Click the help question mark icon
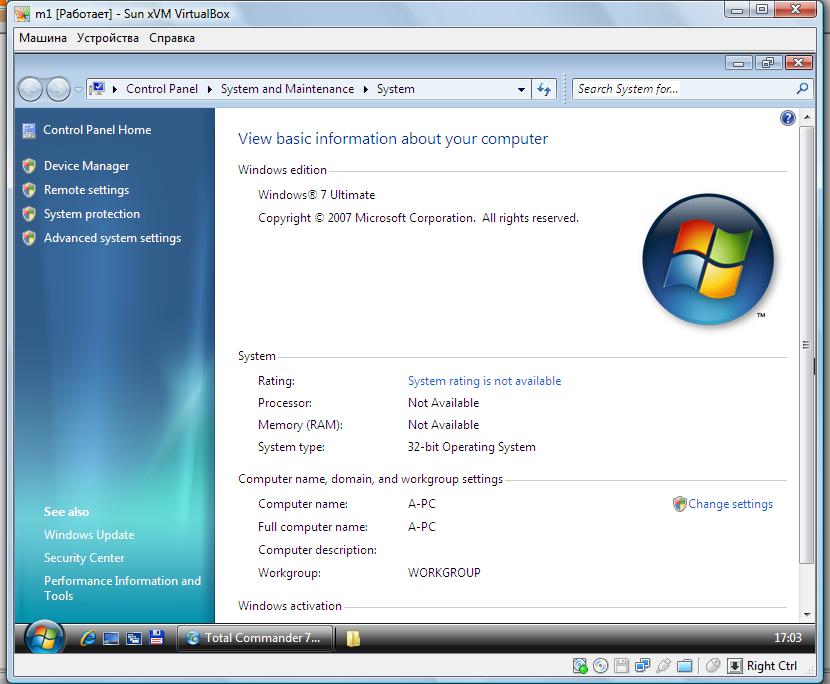 tap(787, 118)
